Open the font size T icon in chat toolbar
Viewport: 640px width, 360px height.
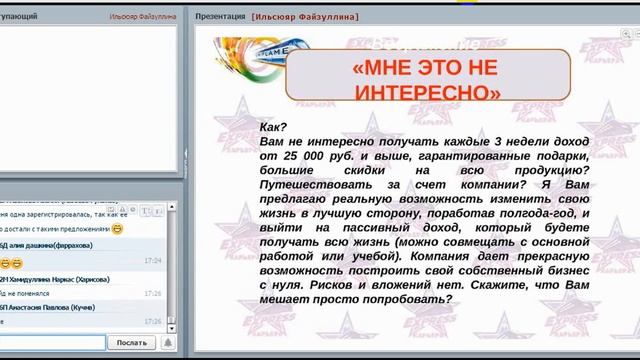point(145,211)
